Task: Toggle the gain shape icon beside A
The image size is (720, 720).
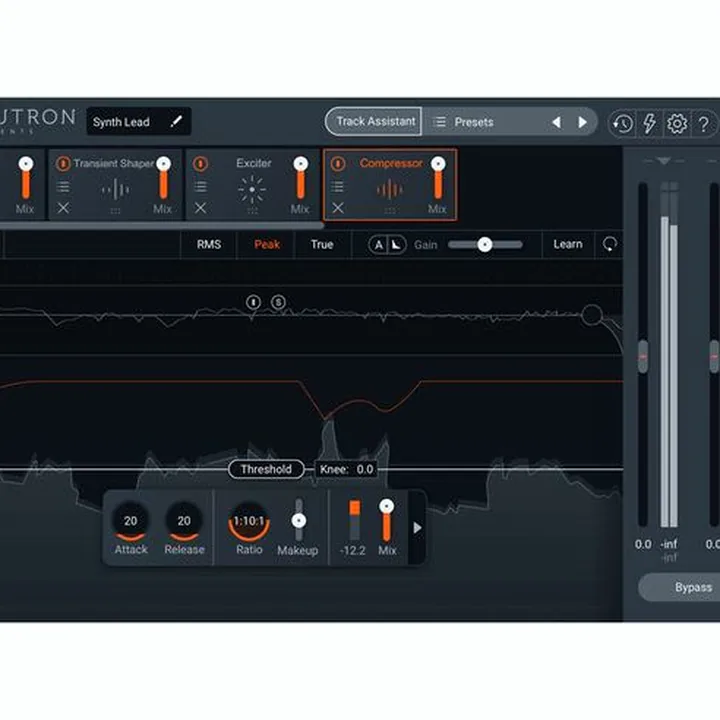Action: click(x=396, y=245)
